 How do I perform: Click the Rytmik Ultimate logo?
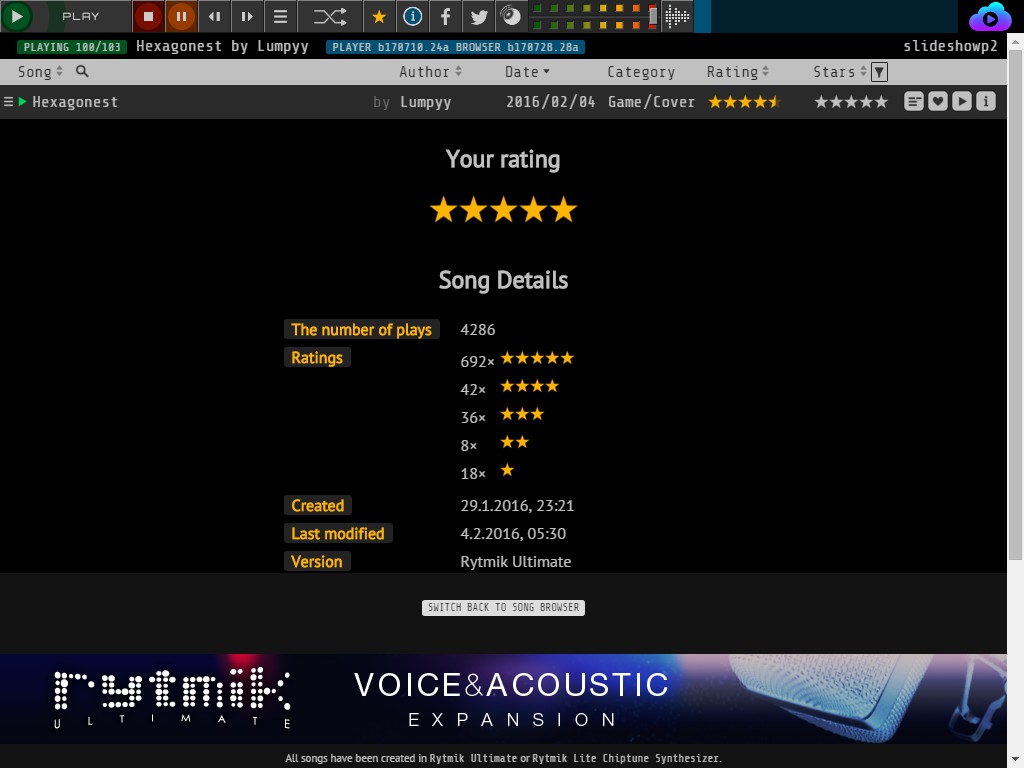172,697
